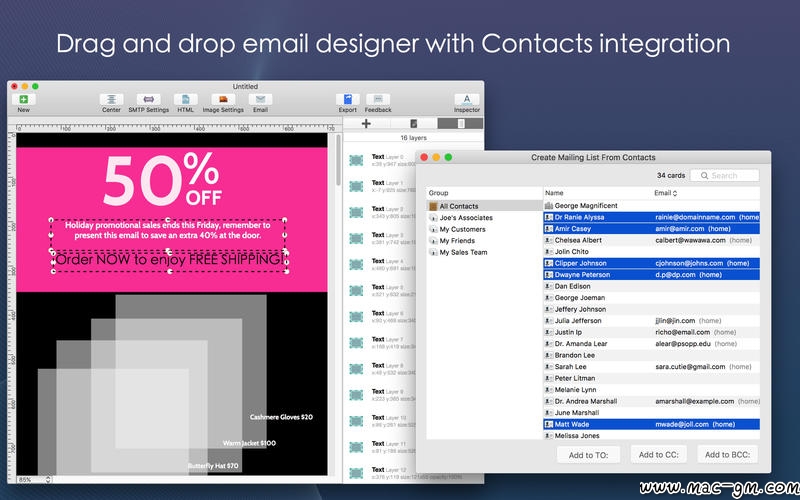800x500 pixels.
Task: Click the Peter Litman contact card icon
Action: (549, 379)
